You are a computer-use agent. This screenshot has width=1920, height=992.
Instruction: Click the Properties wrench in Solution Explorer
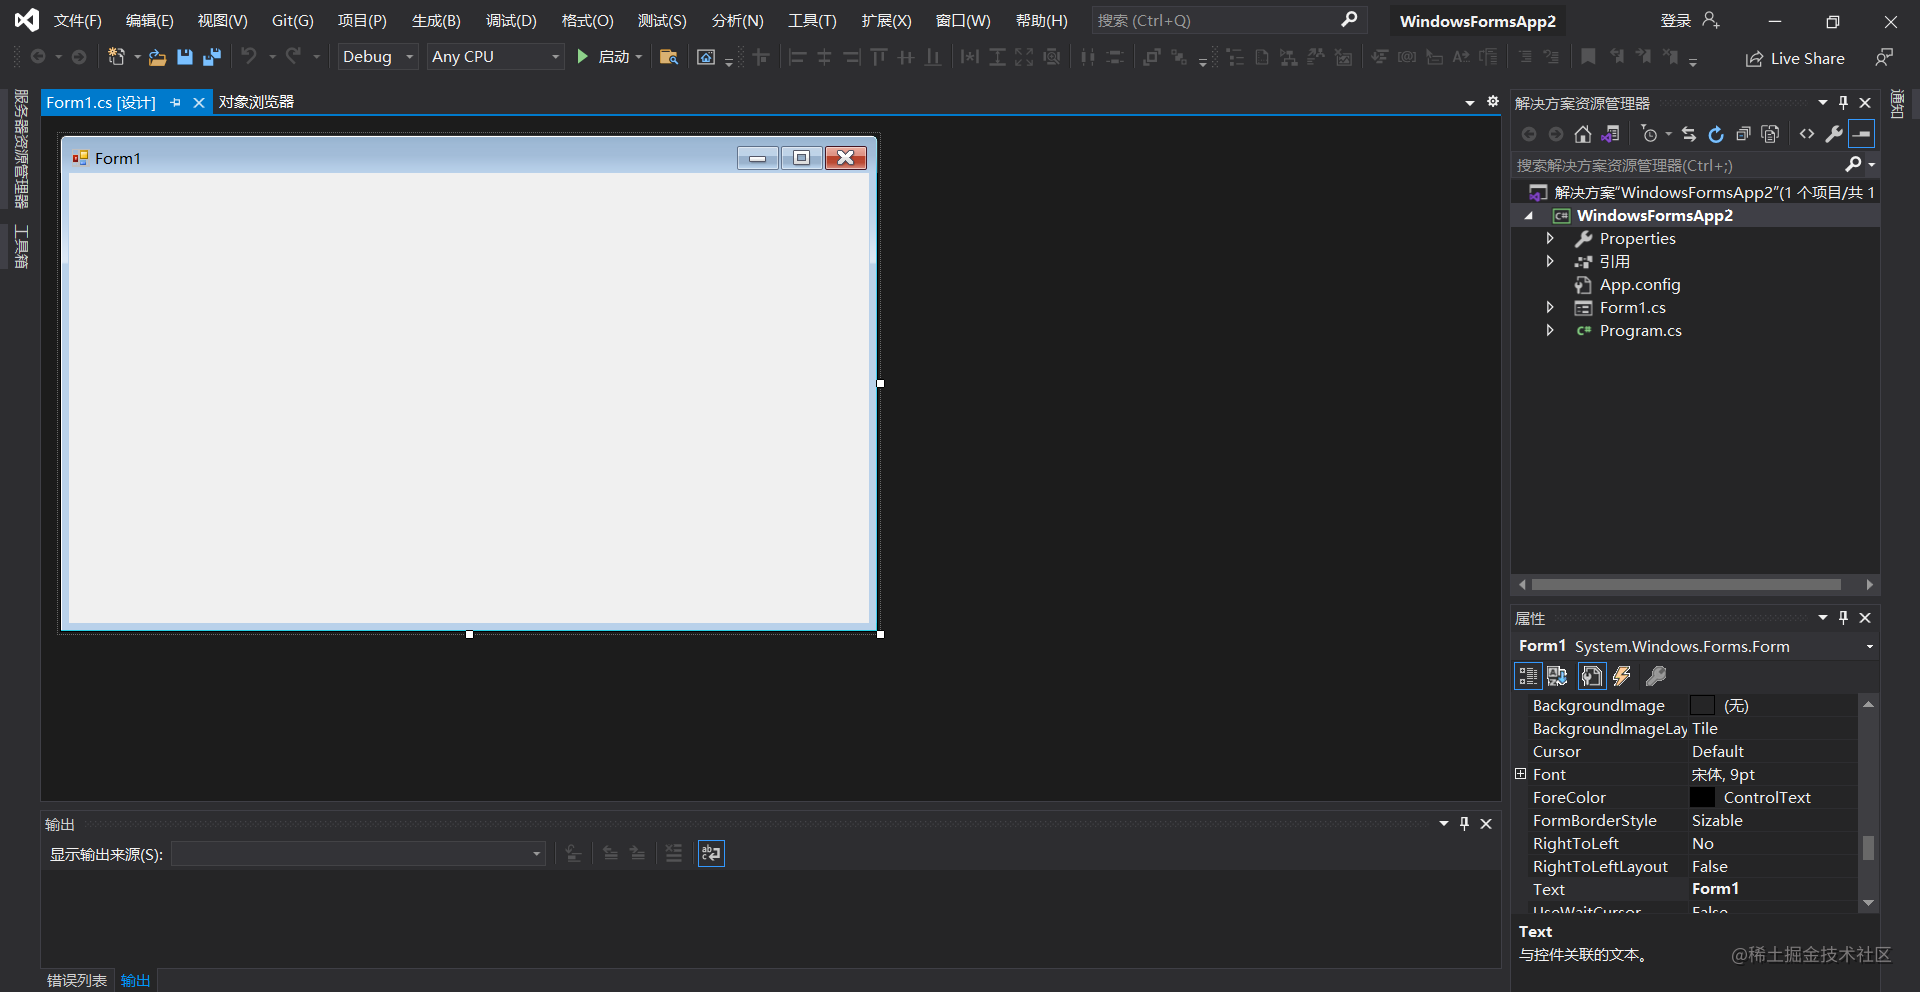click(x=1834, y=134)
